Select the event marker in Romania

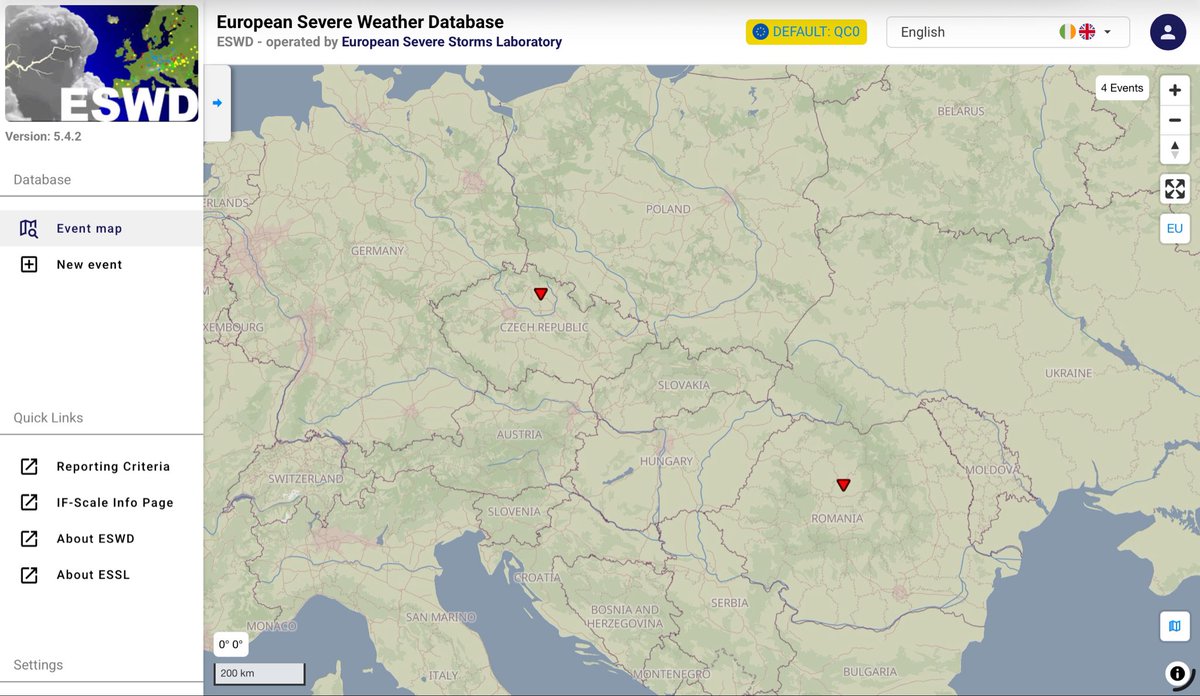843,484
